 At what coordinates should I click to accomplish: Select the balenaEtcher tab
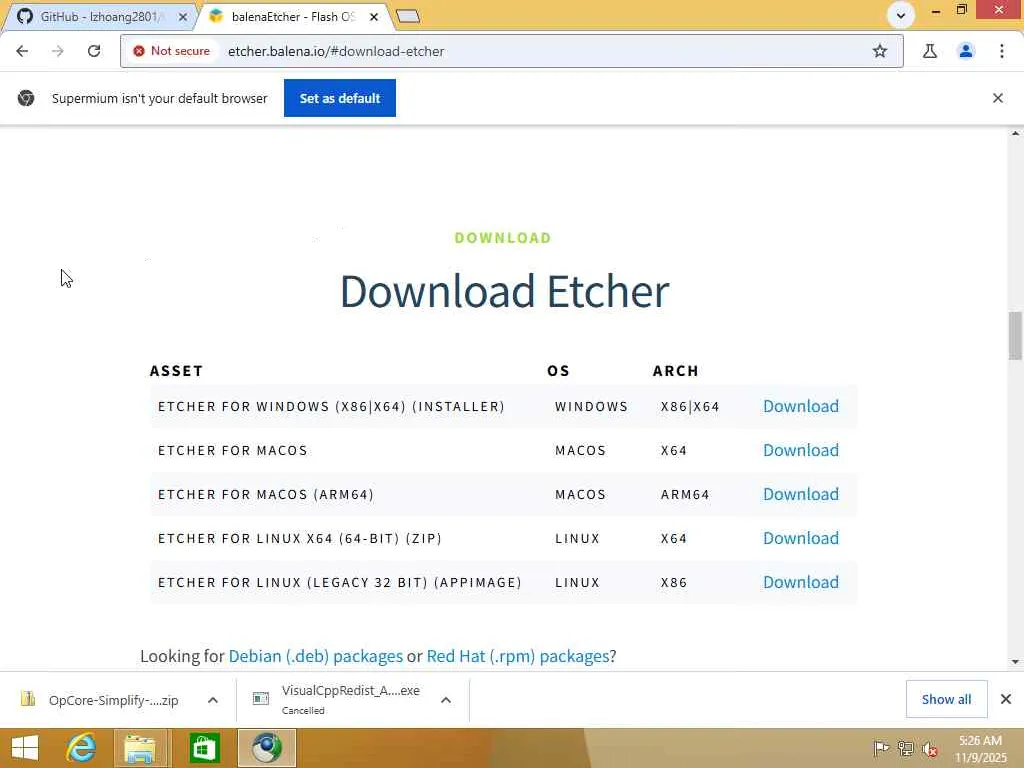pos(293,16)
